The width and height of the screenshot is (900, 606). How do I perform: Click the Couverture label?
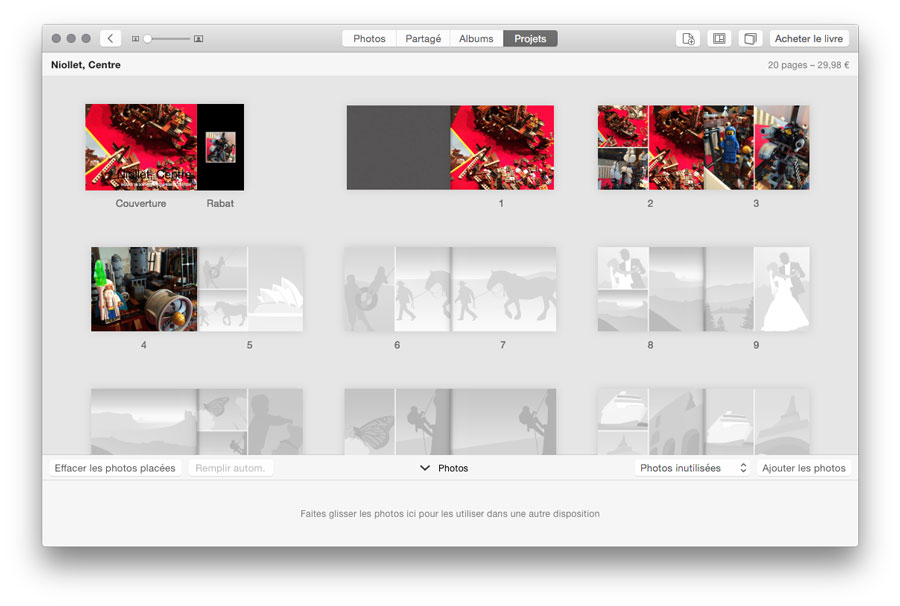(x=141, y=203)
